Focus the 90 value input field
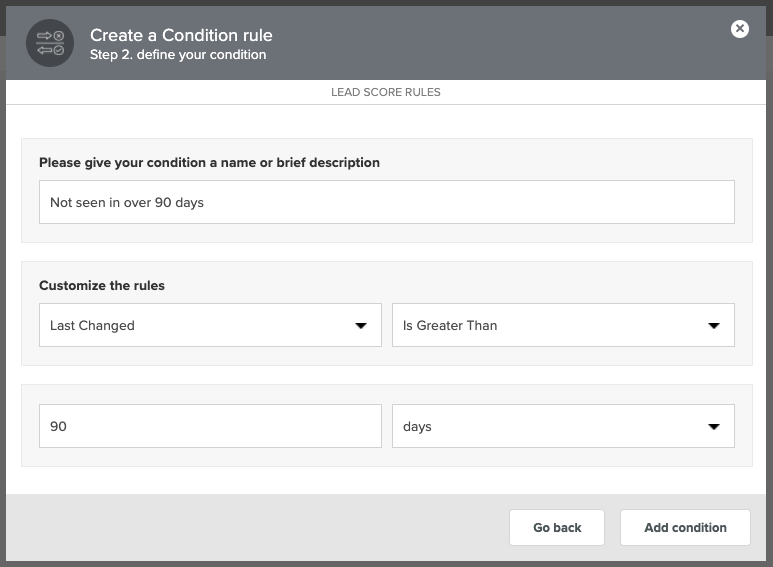 click(x=210, y=426)
